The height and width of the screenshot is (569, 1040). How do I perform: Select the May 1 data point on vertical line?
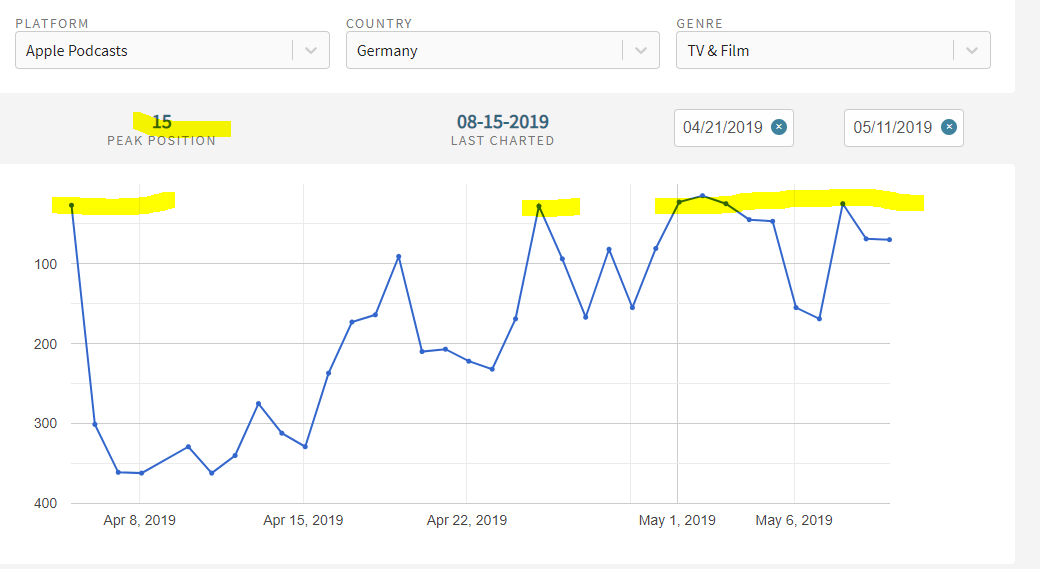click(x=679, y=202)
